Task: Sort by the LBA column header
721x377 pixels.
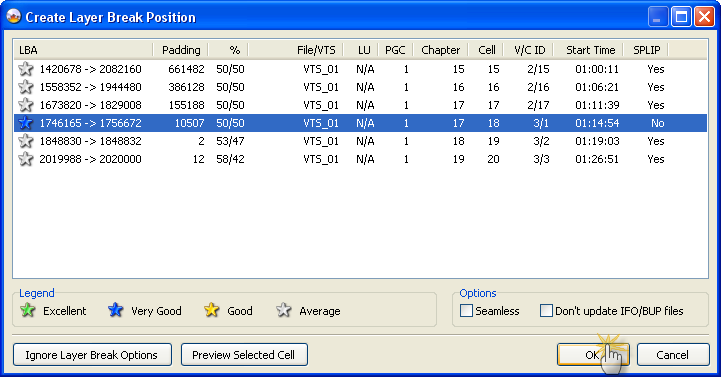Action: [83, 50]
